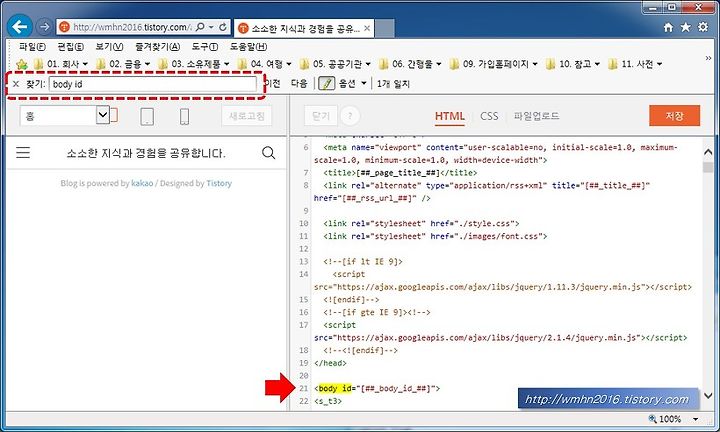Expand the 05. 공공기관 favorites folder
This screenshot has width=720, height=432.
coord(335,64)
